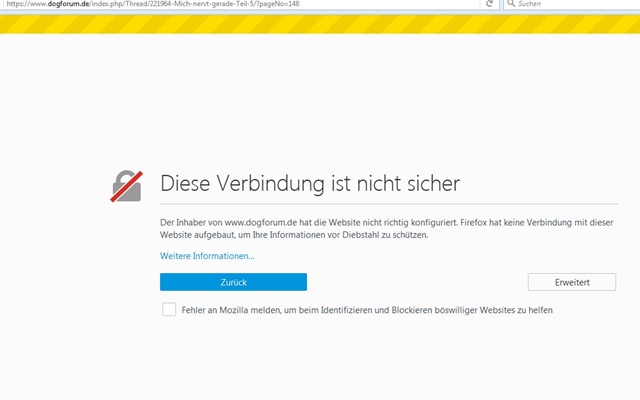Go back using the Zurück button
640x400 pixels.
click(x=233, y=282)
